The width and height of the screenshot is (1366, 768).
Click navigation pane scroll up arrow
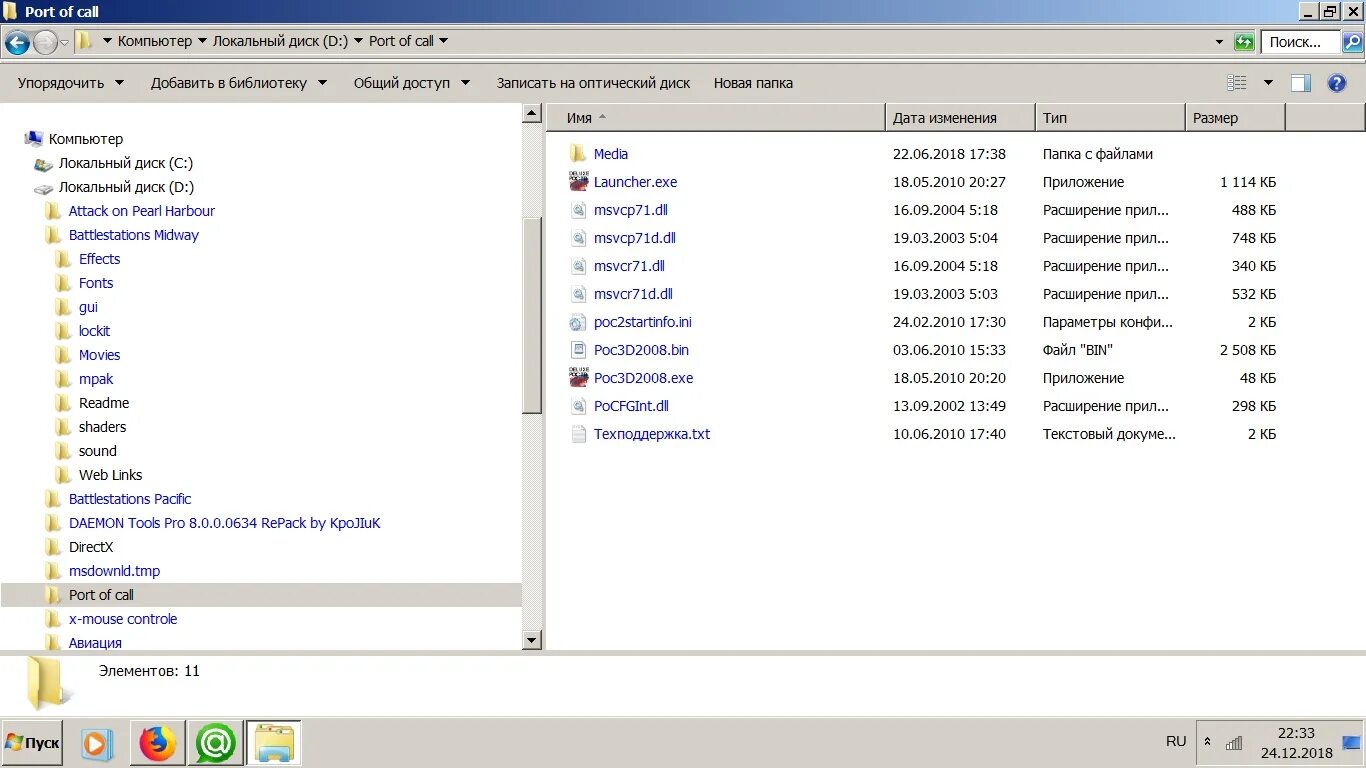click(x=532, y=114)
